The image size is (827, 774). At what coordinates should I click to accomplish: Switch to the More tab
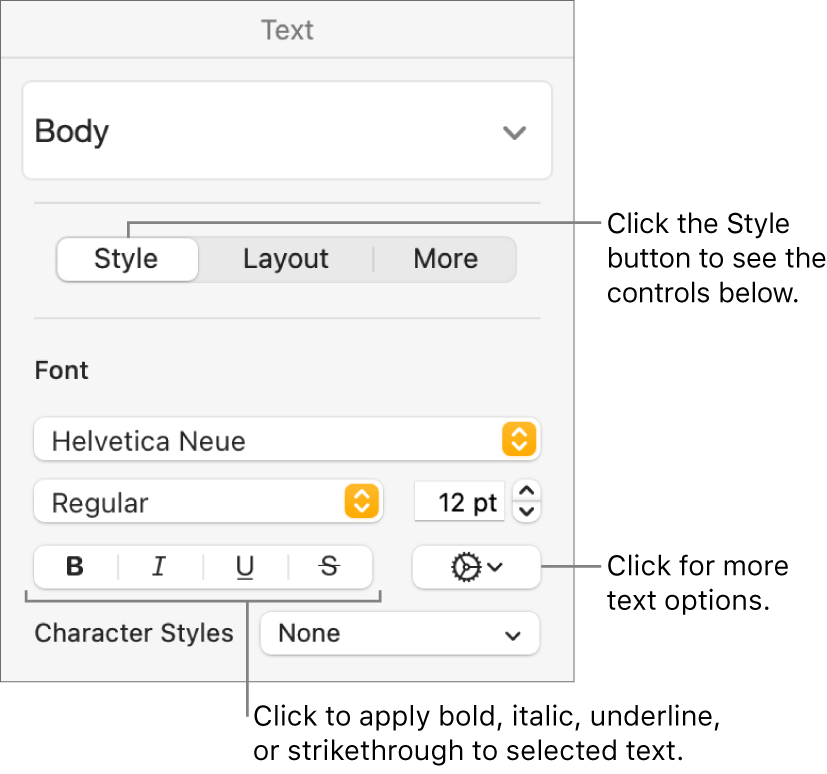tap(445, 259)
